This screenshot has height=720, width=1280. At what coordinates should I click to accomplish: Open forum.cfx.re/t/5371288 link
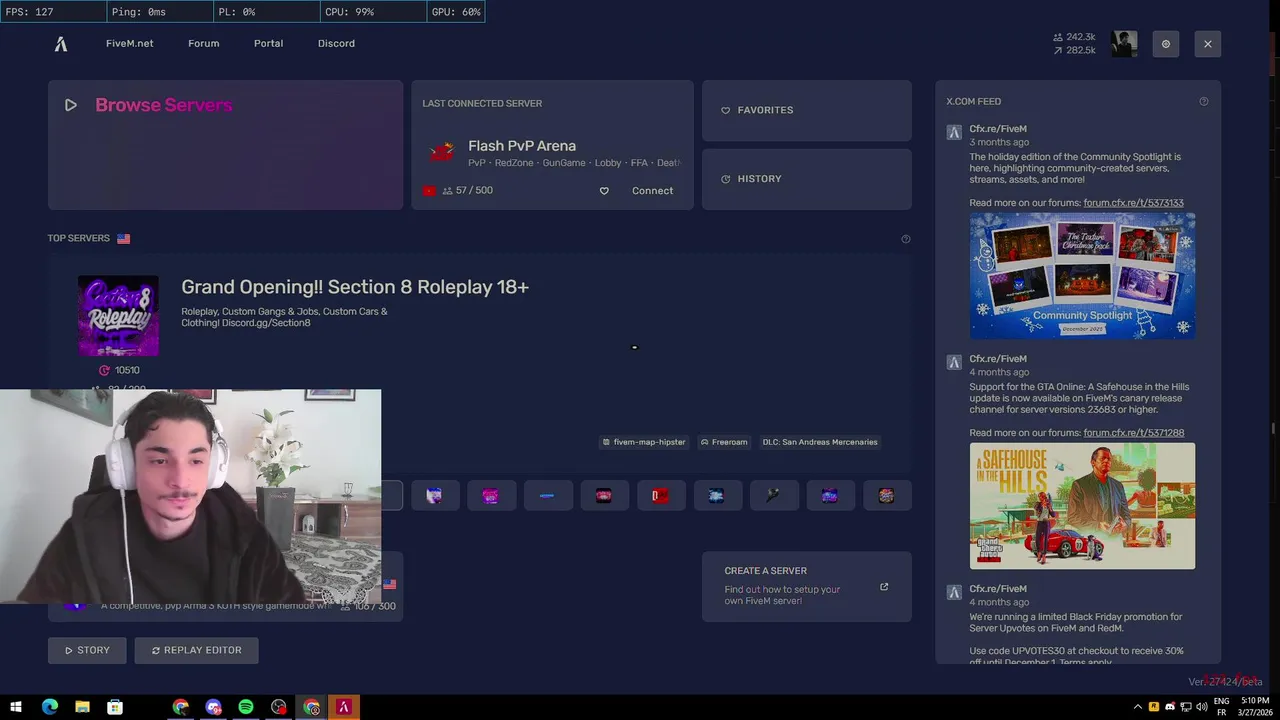point(1133,433)
